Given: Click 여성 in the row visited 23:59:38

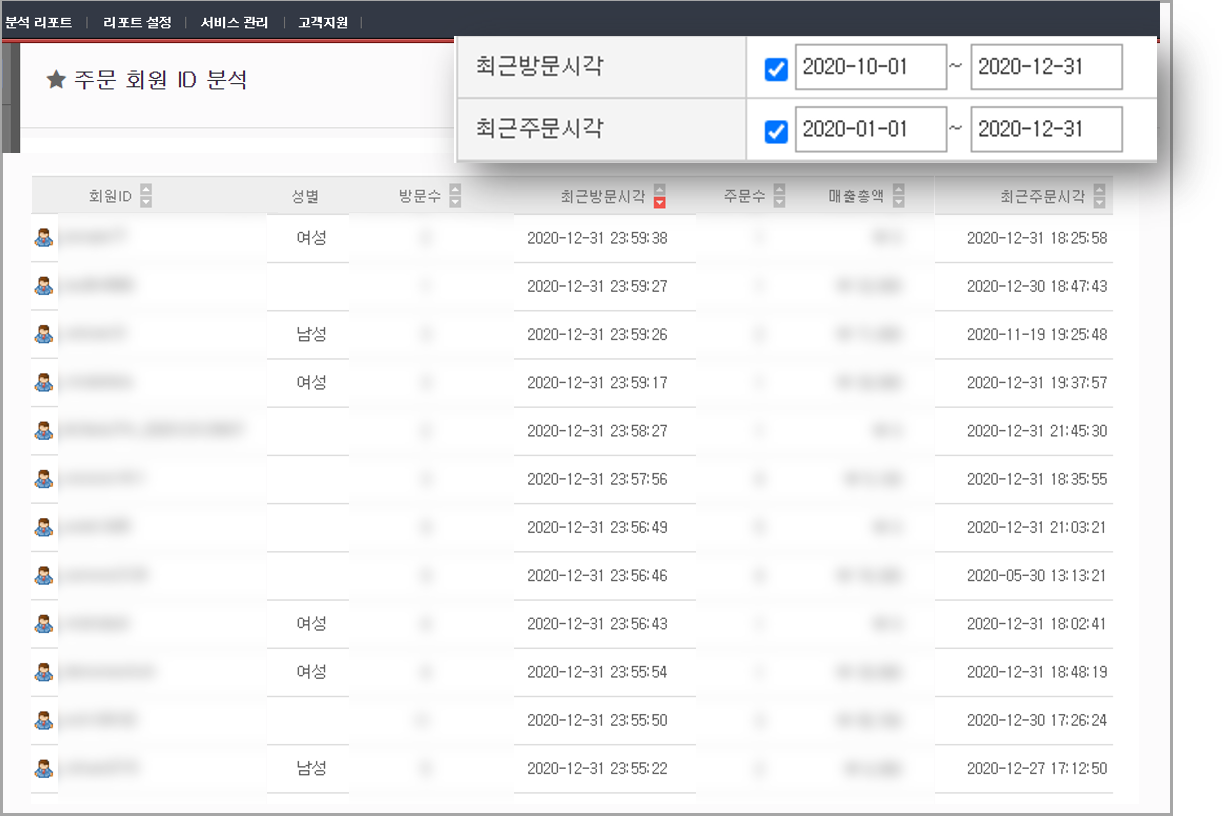Looking at the screenshot, I should [x=312, y=238].
